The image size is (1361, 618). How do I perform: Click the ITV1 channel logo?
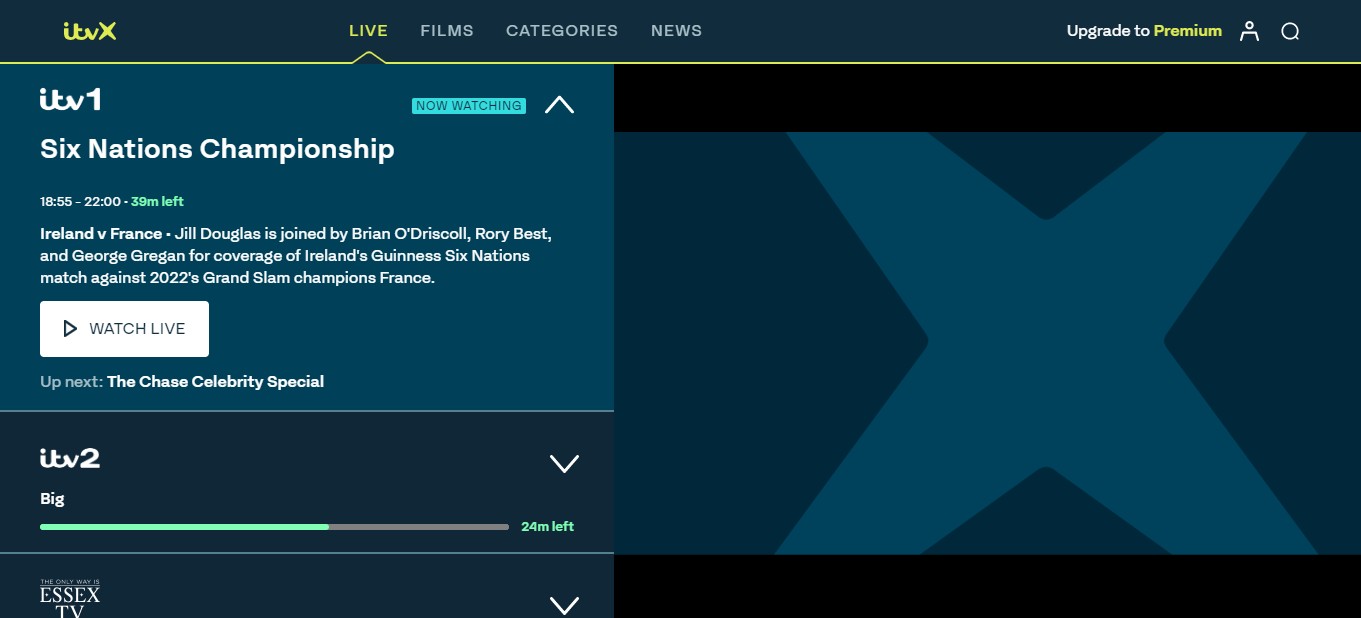pos(70,99)
